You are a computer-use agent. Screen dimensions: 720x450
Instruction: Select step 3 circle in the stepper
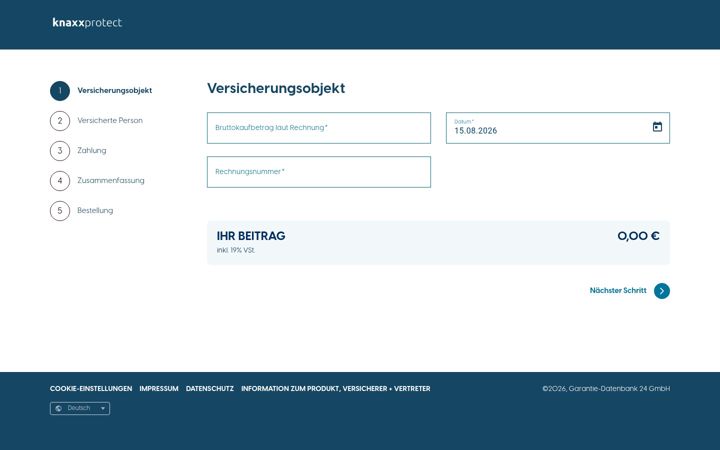pyautogui.click(x=60, y=151)
